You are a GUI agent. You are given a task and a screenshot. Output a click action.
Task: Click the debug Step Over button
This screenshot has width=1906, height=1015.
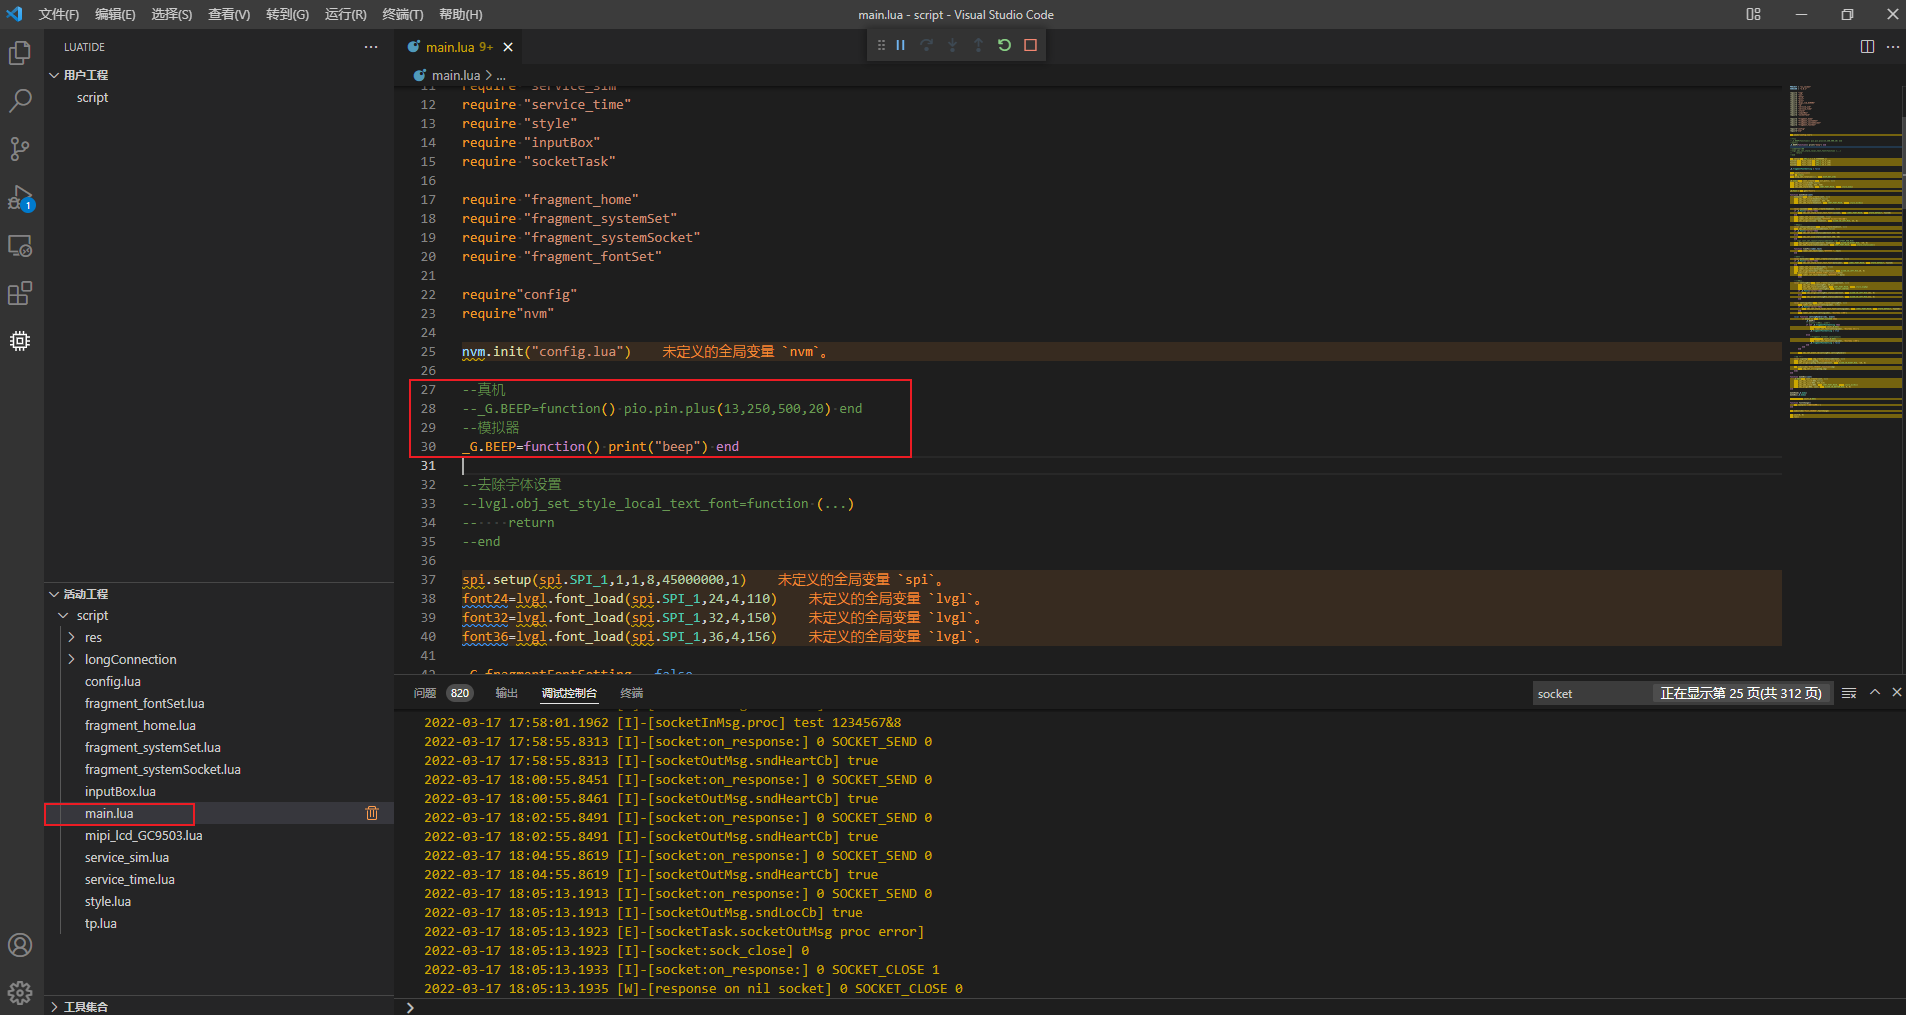coord(927,45)
